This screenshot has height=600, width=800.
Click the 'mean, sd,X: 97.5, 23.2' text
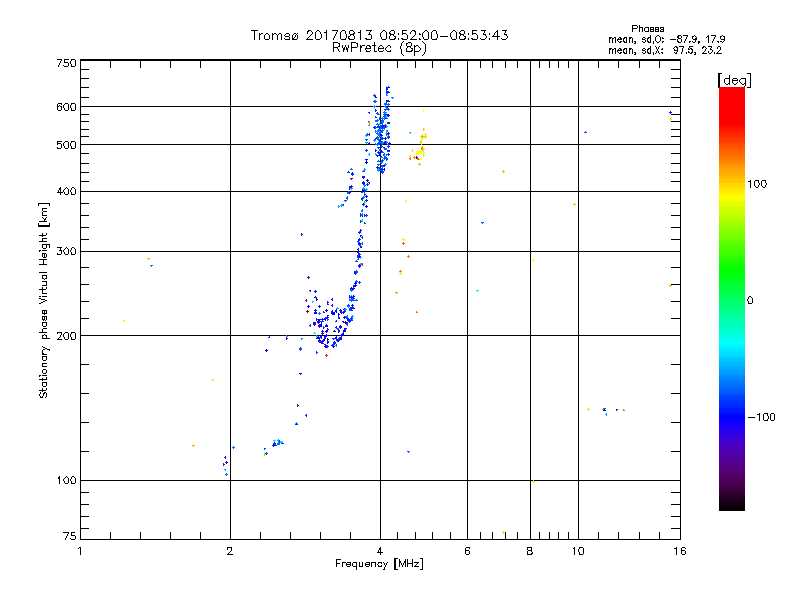click(x=665, y=50)
